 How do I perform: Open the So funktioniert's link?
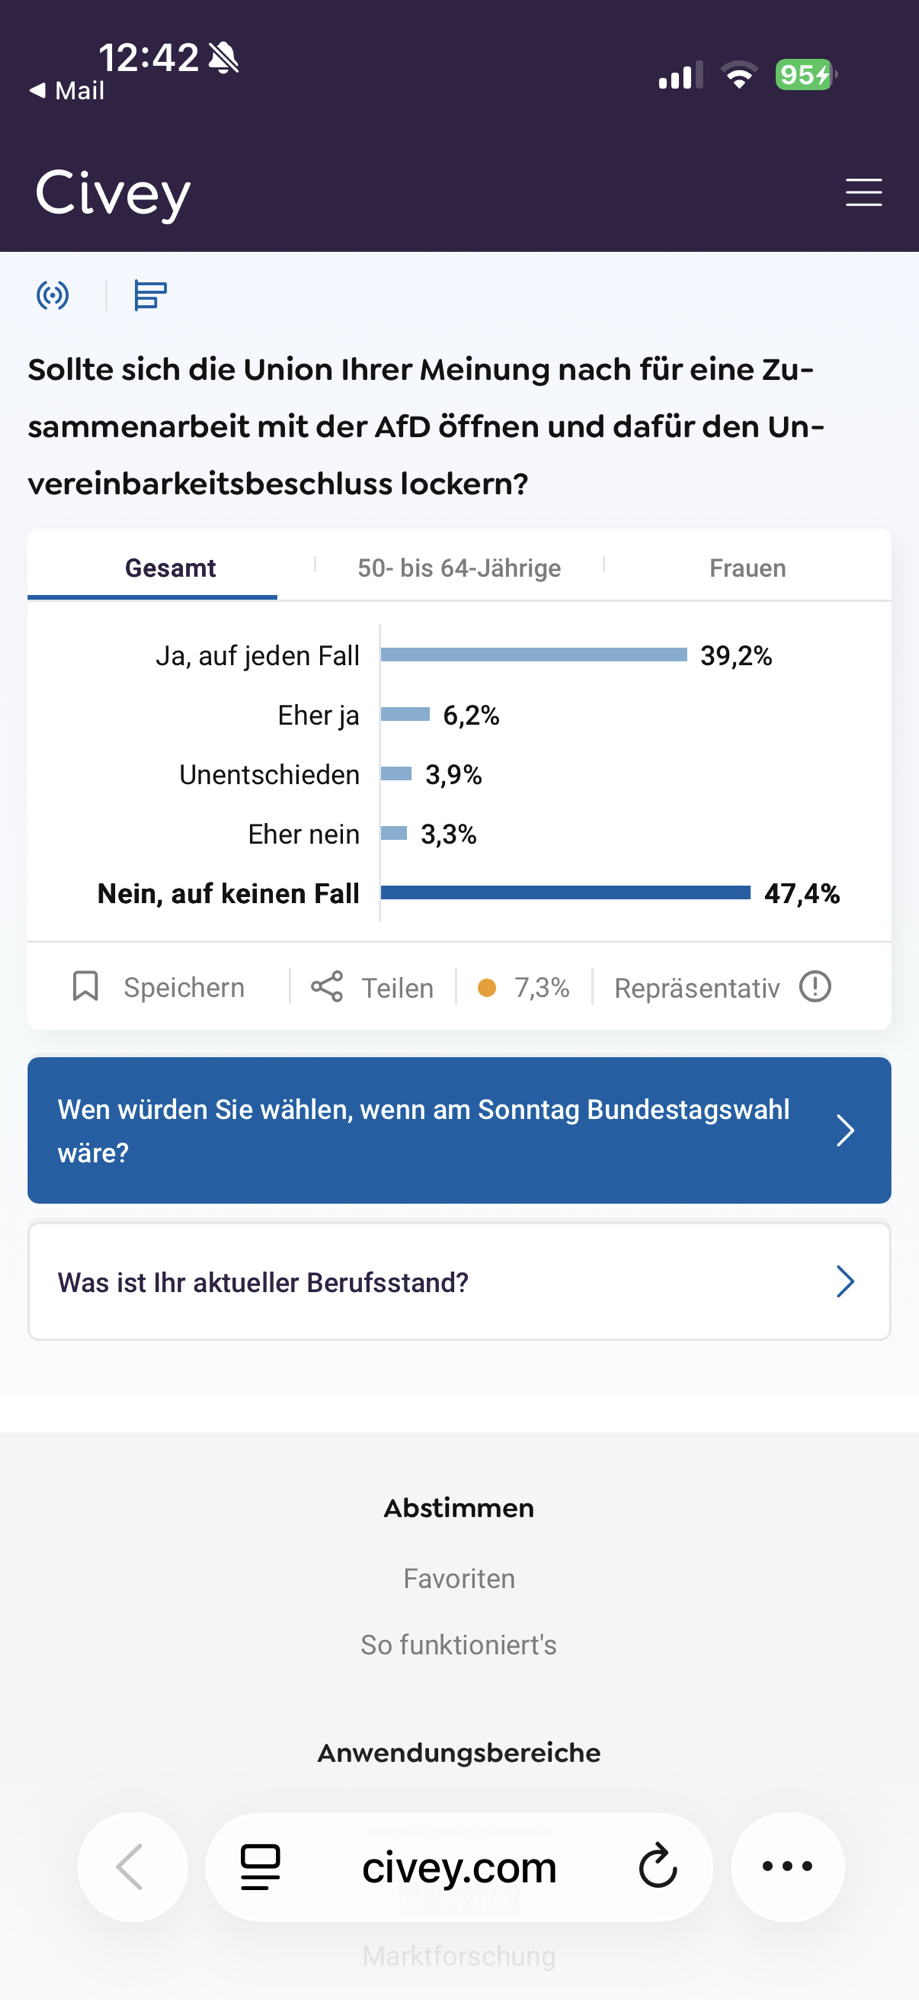[459, 1645]
